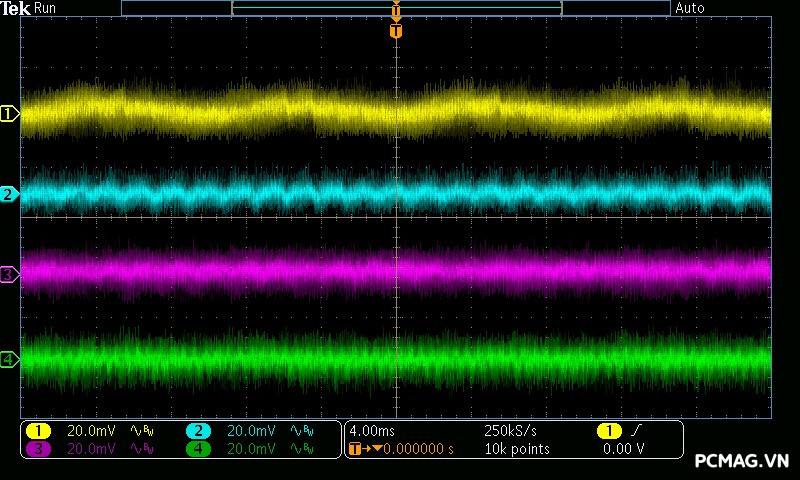The width and height of the screenshot is (800, 480).
Task: Click the orange trigger position T marker
Action: [396, 31]
